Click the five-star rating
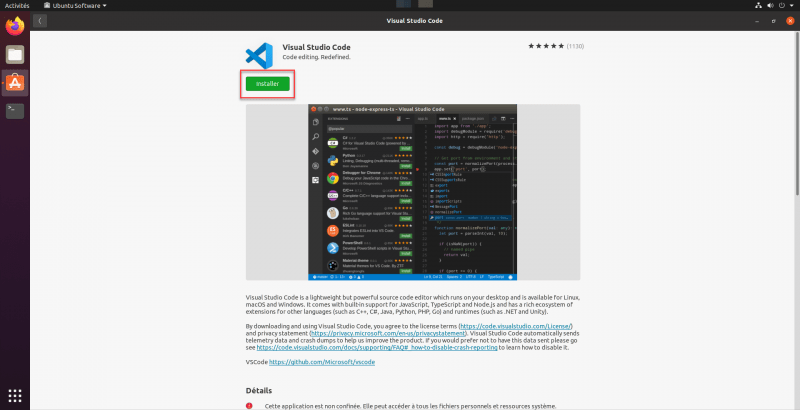The height and width of the screenshot is (410, 800). [546, 46]
